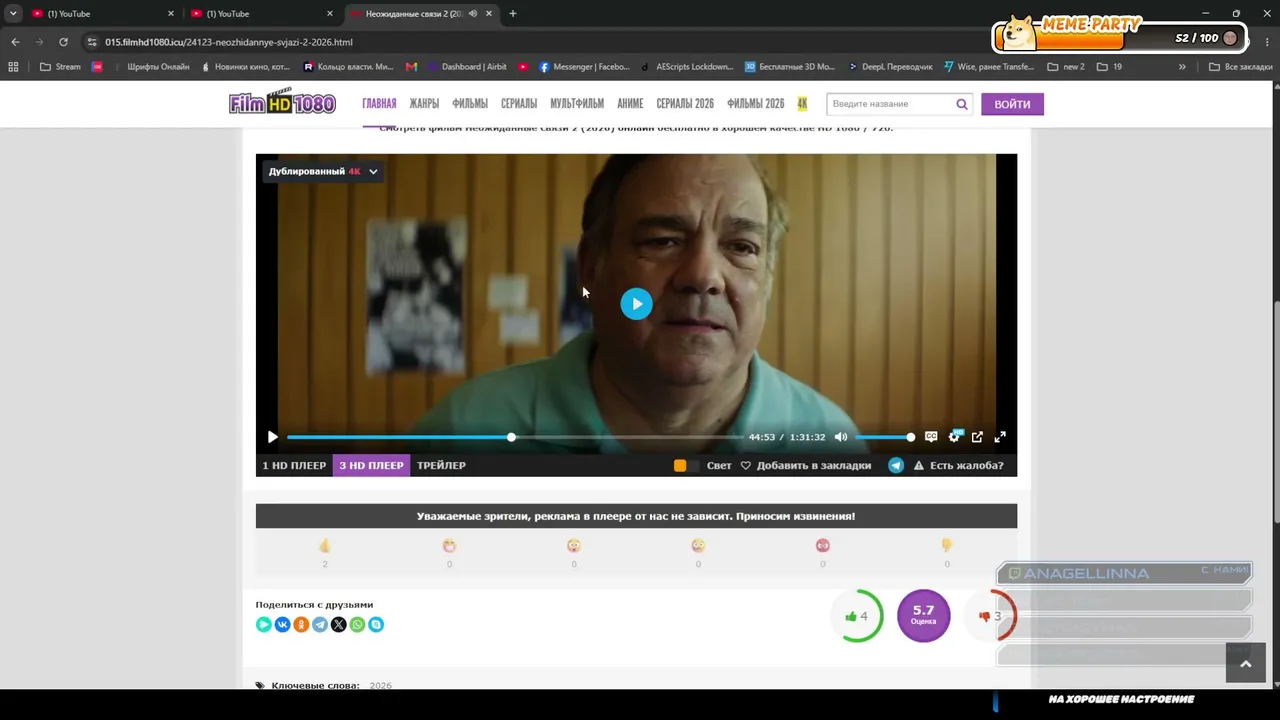Share via the Telegram share icon

tap(320, 624)
